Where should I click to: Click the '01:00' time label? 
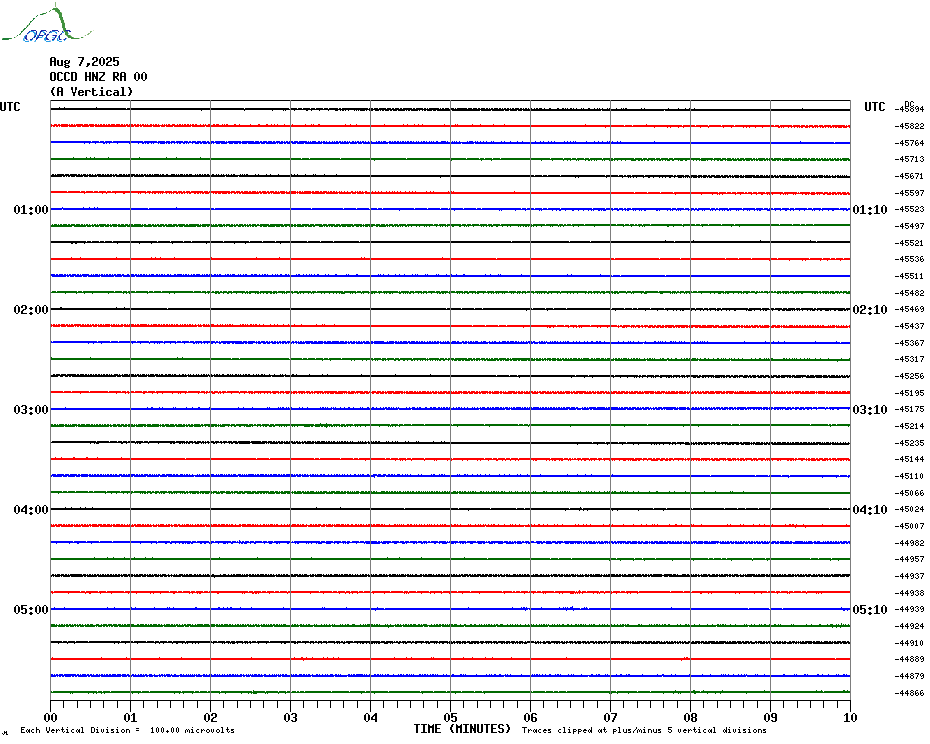[x=31, y=209]
